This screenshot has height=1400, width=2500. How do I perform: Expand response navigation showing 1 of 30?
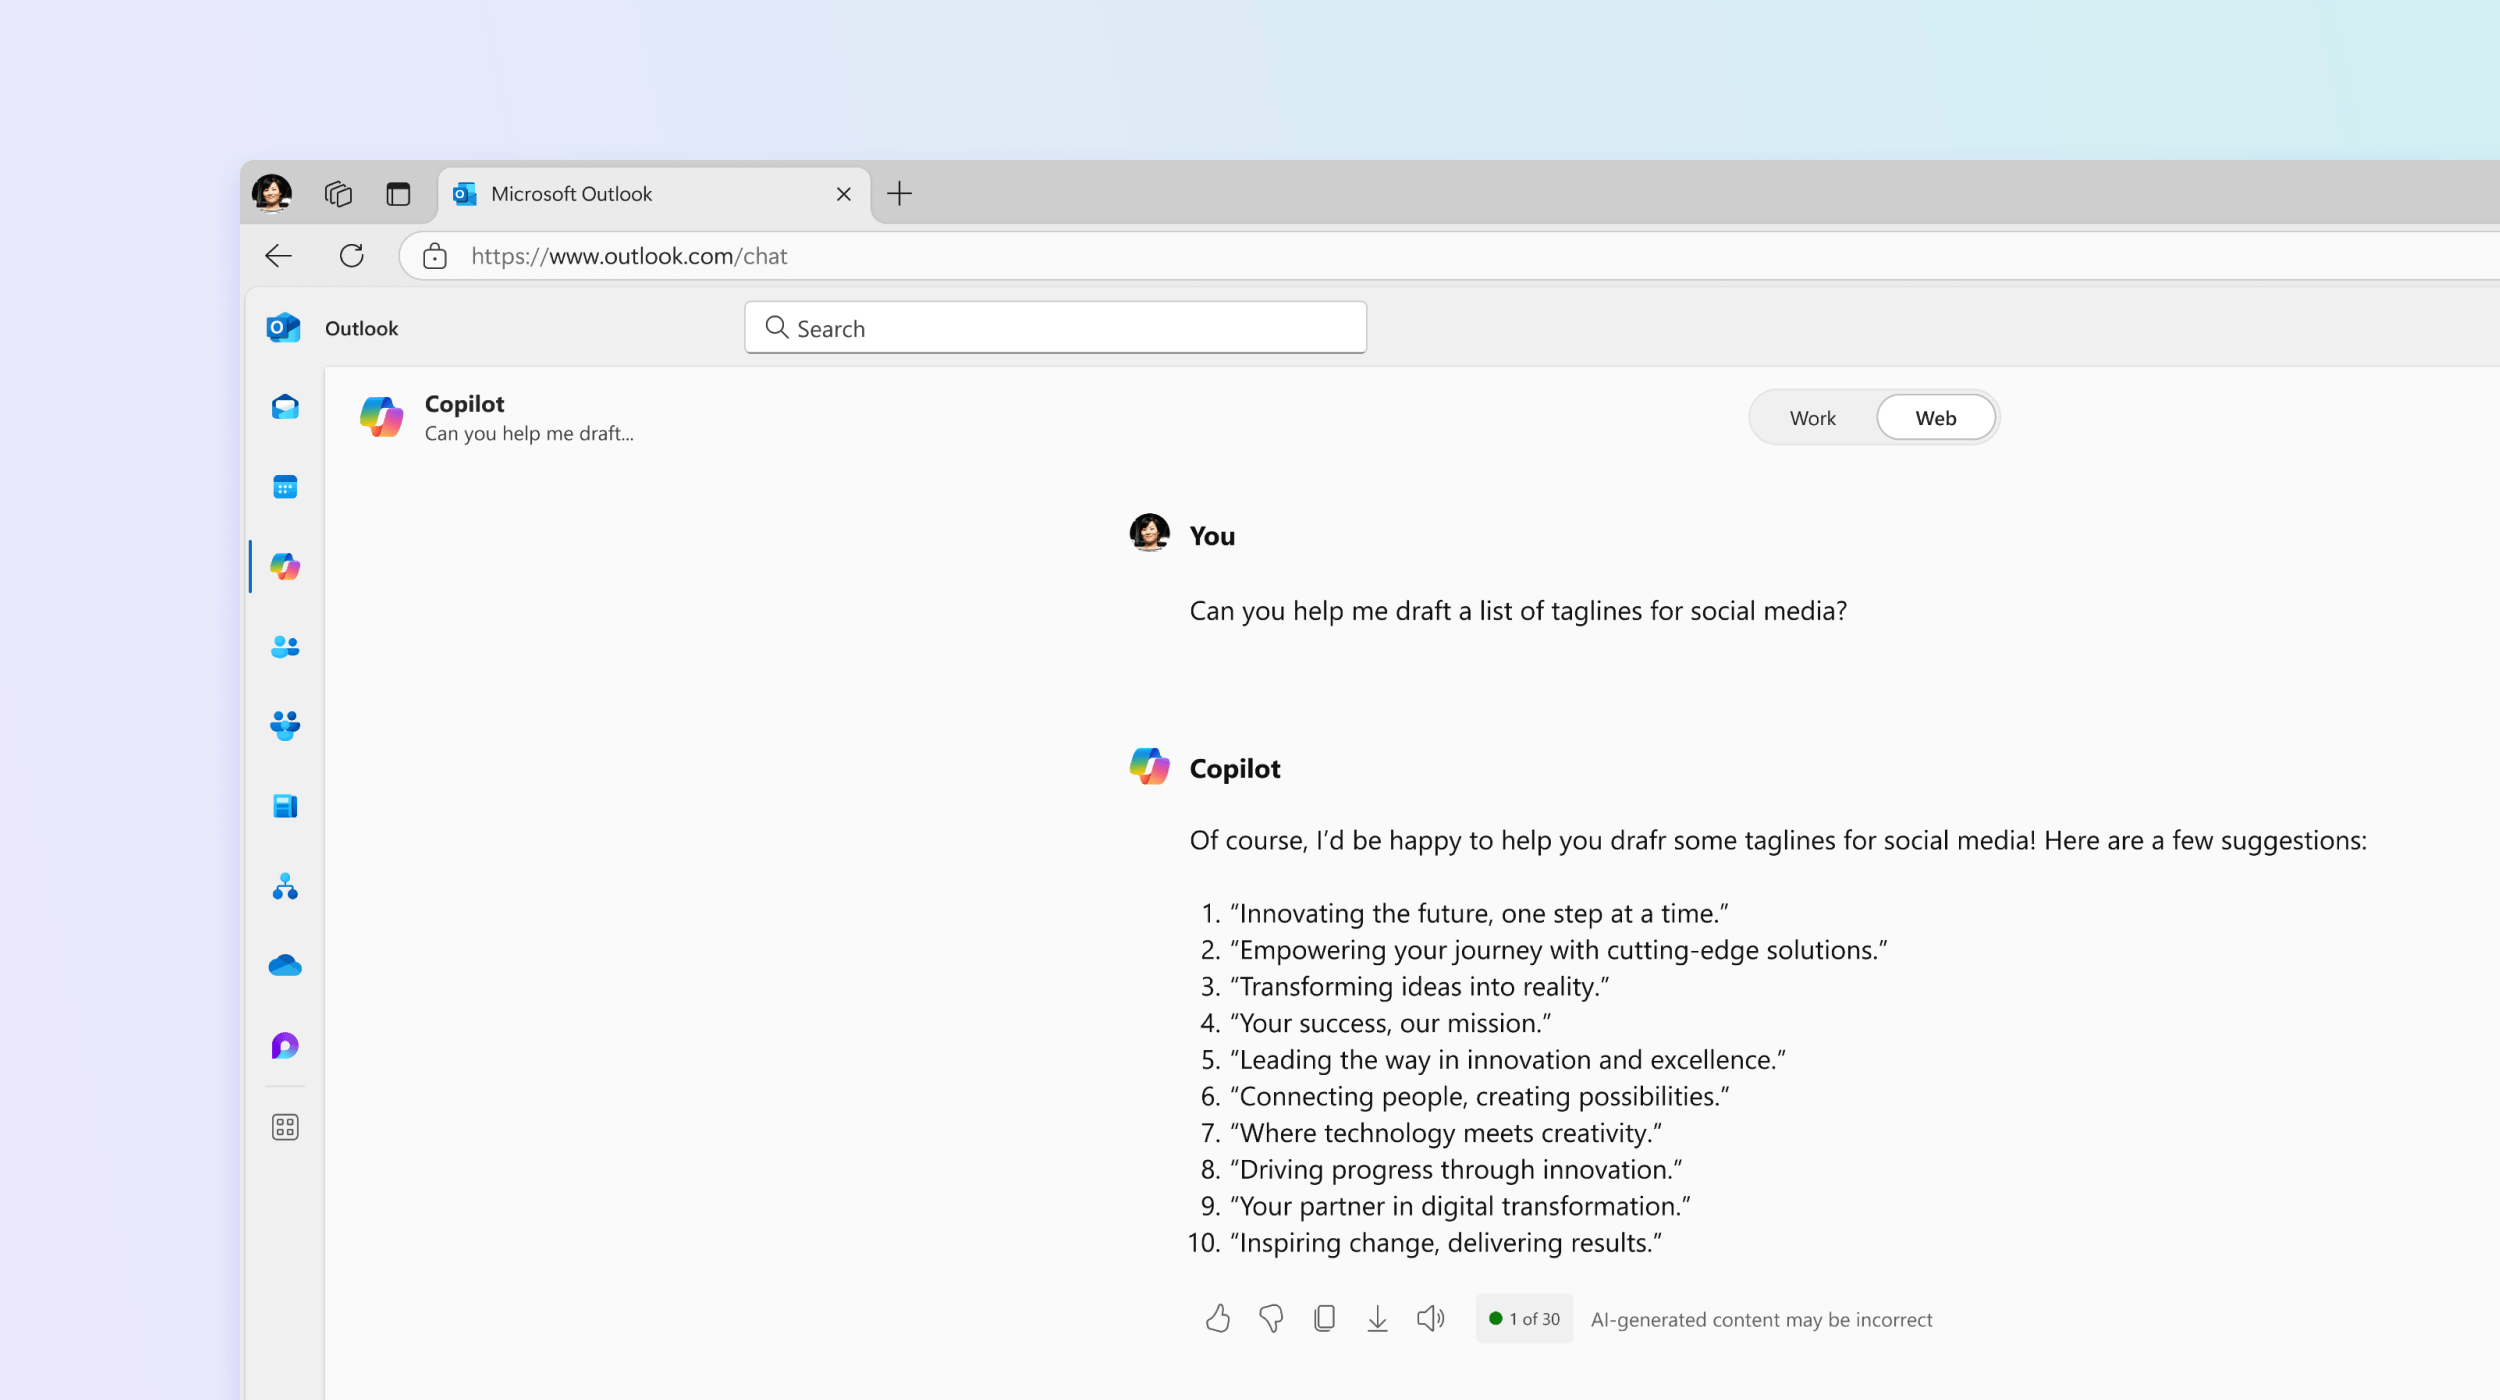click(1523, 1319)
